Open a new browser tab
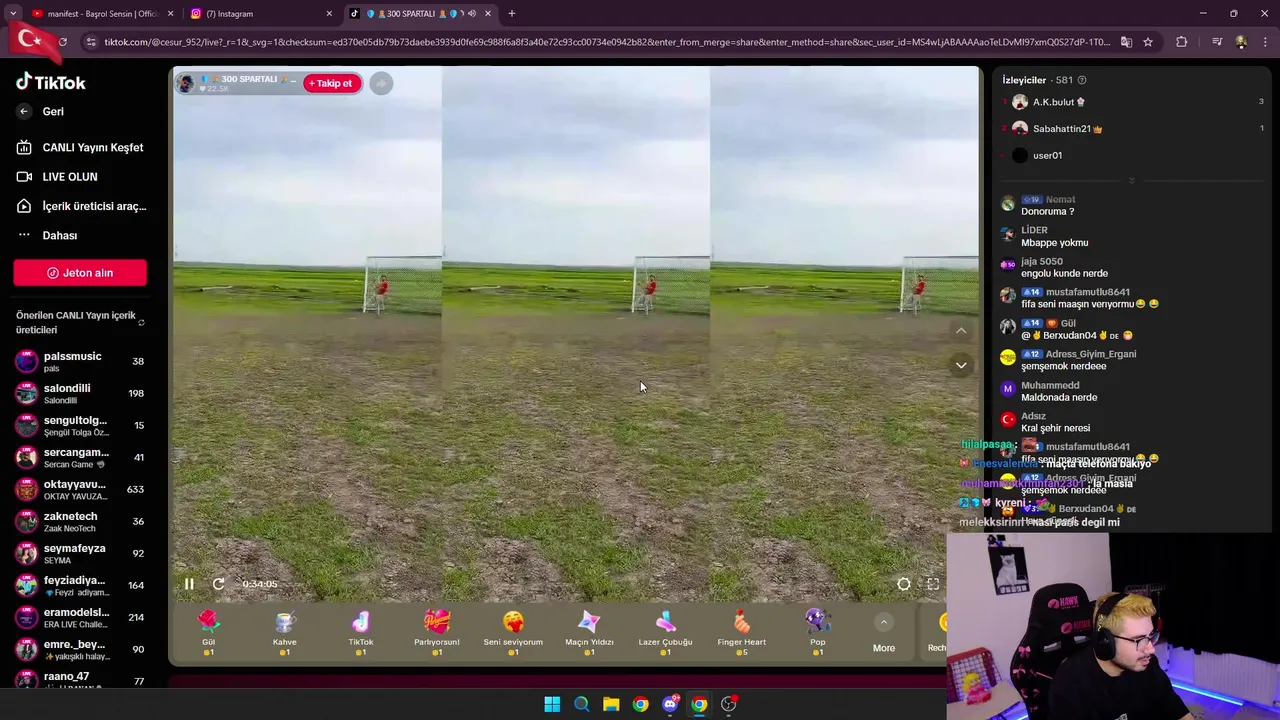Image resolution: width=1280 pixels, height=720 pixels. [x=512, y=14]
